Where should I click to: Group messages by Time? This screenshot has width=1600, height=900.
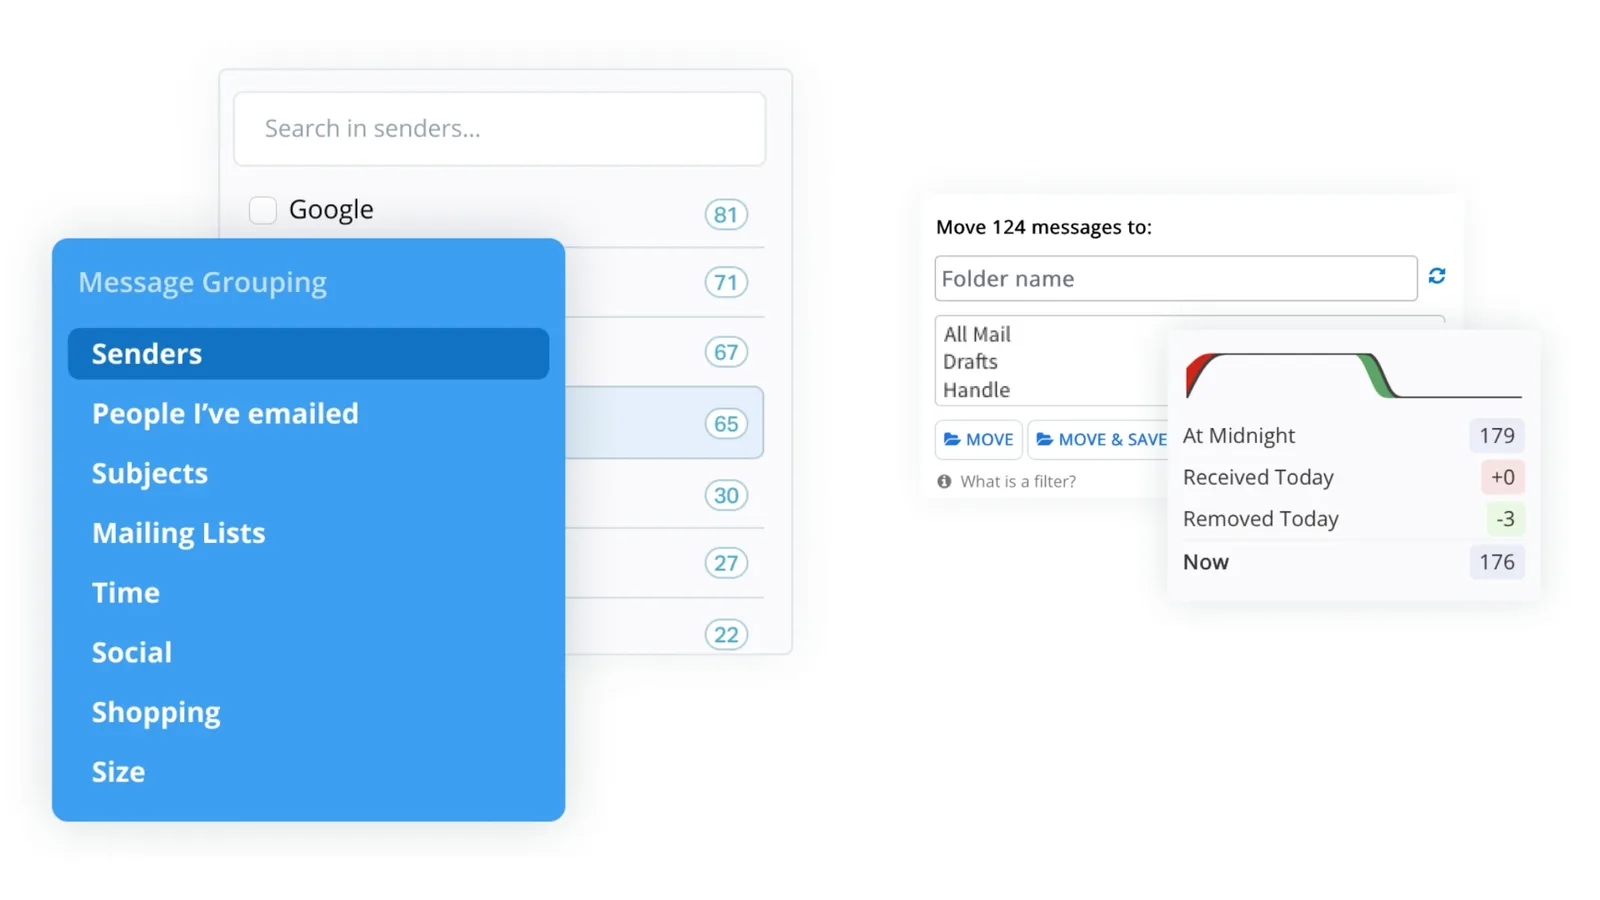[x=126, y=593]
